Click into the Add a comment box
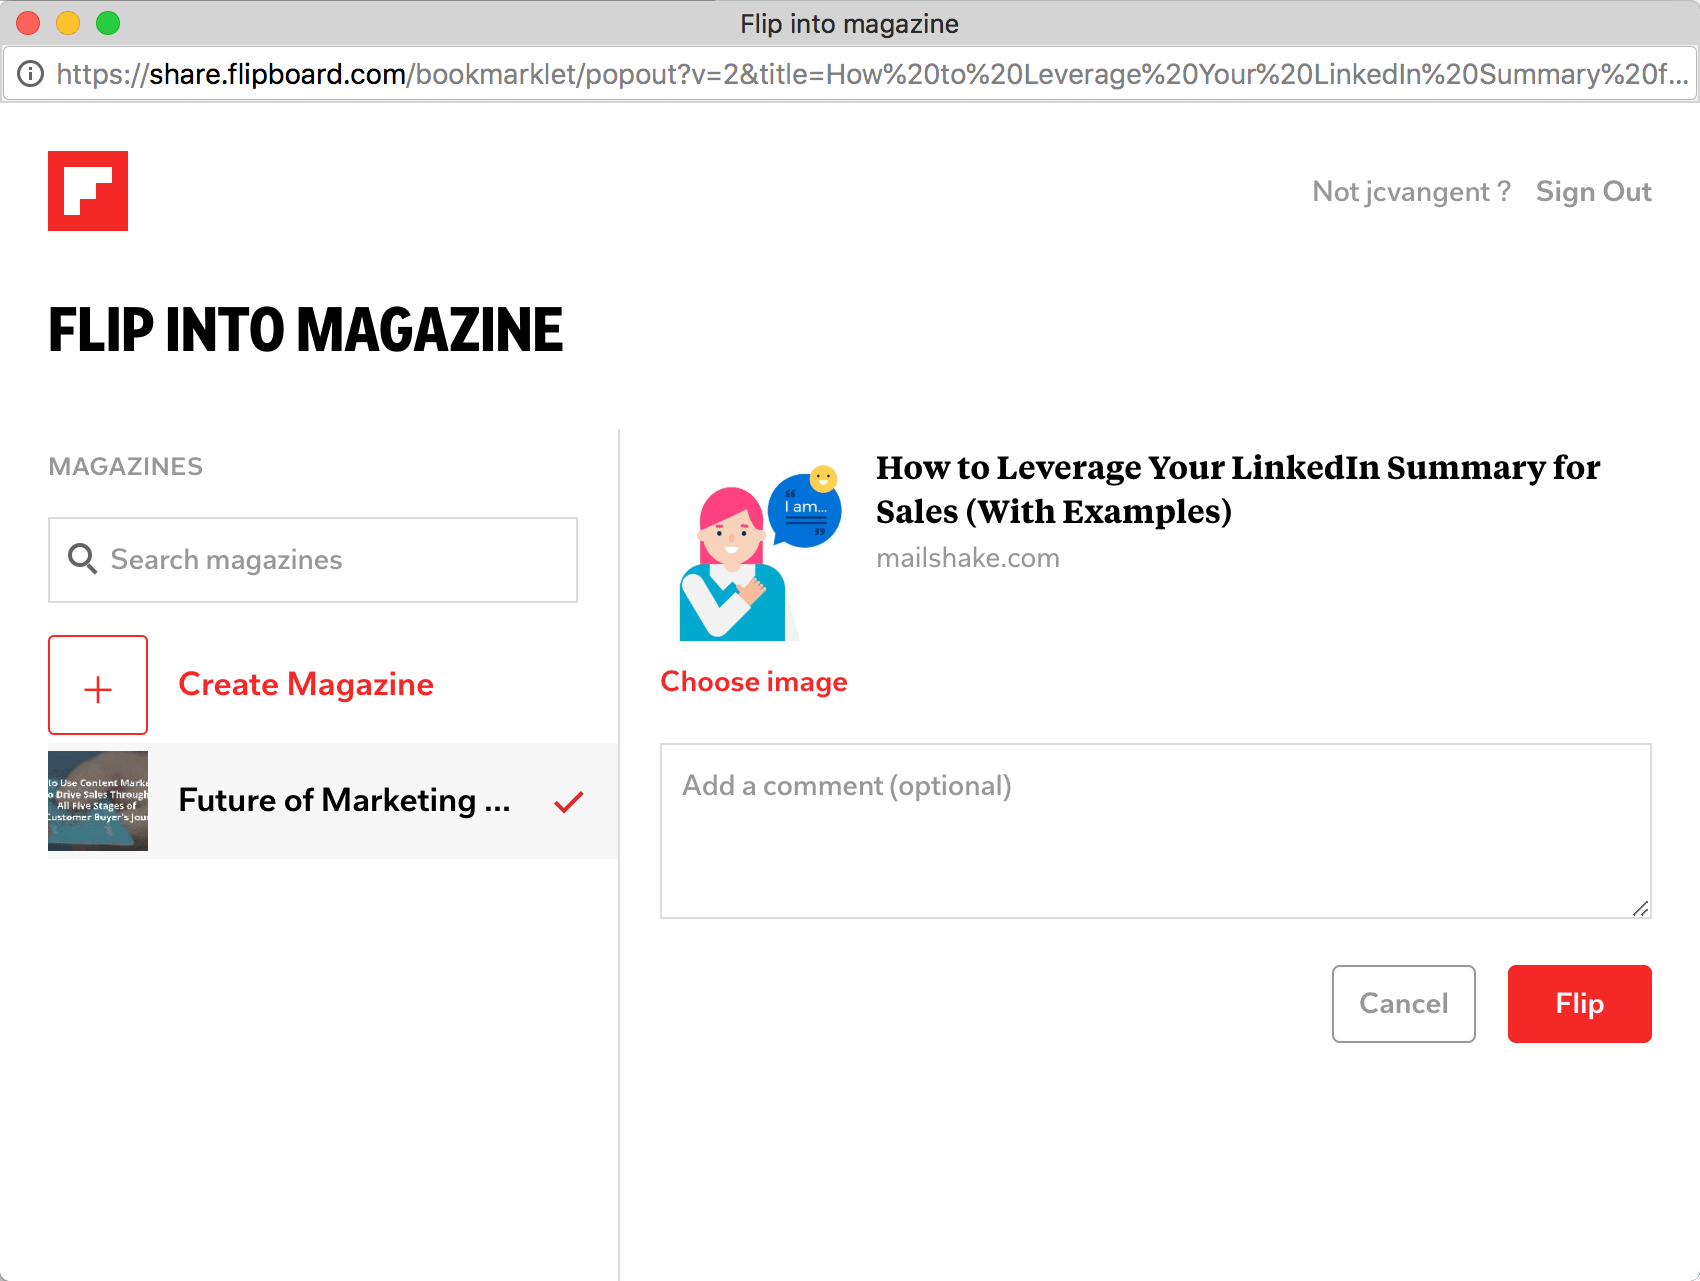 tap(1156, 831)
